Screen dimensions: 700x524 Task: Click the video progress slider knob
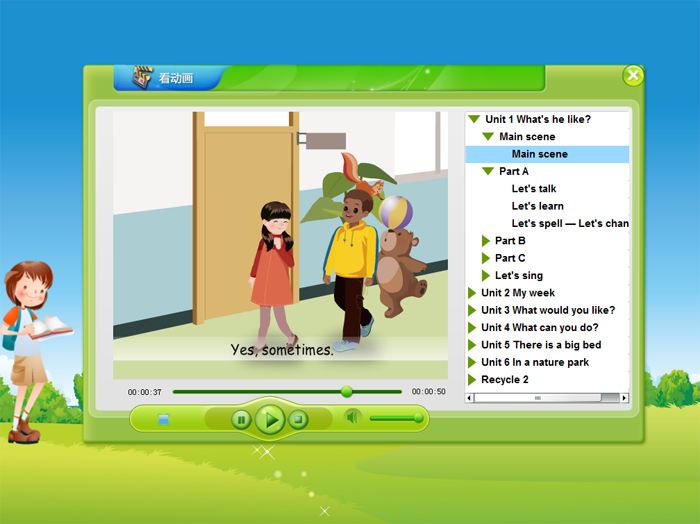(346, 392)
